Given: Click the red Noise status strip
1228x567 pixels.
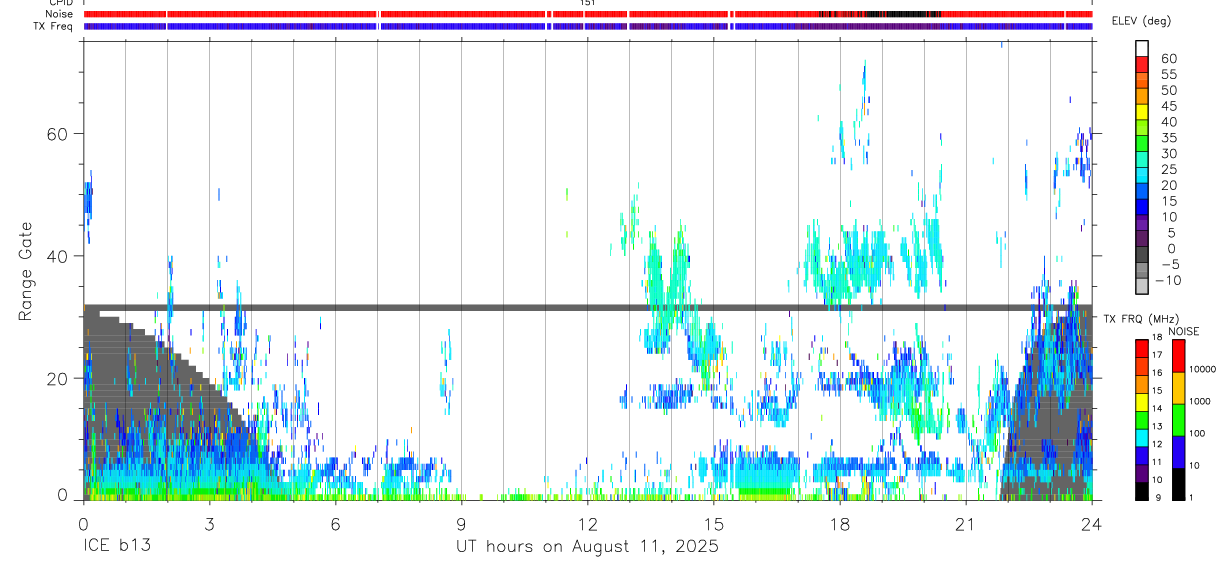Looking at the screenshot, I should point(588,14).
